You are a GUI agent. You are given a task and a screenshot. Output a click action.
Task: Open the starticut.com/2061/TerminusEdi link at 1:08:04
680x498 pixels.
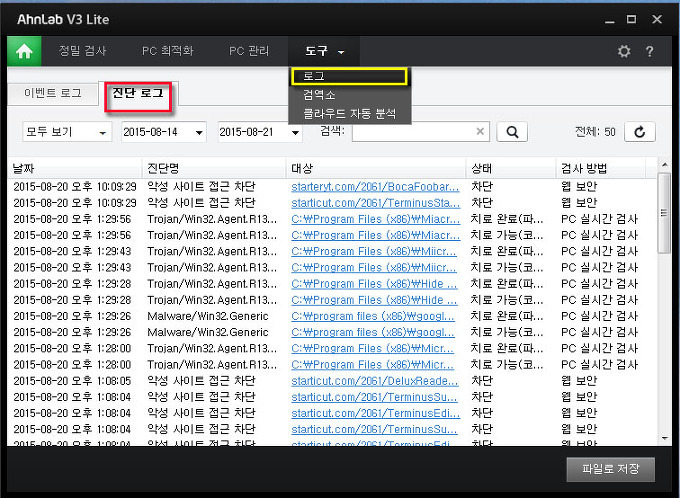[376, 413]
